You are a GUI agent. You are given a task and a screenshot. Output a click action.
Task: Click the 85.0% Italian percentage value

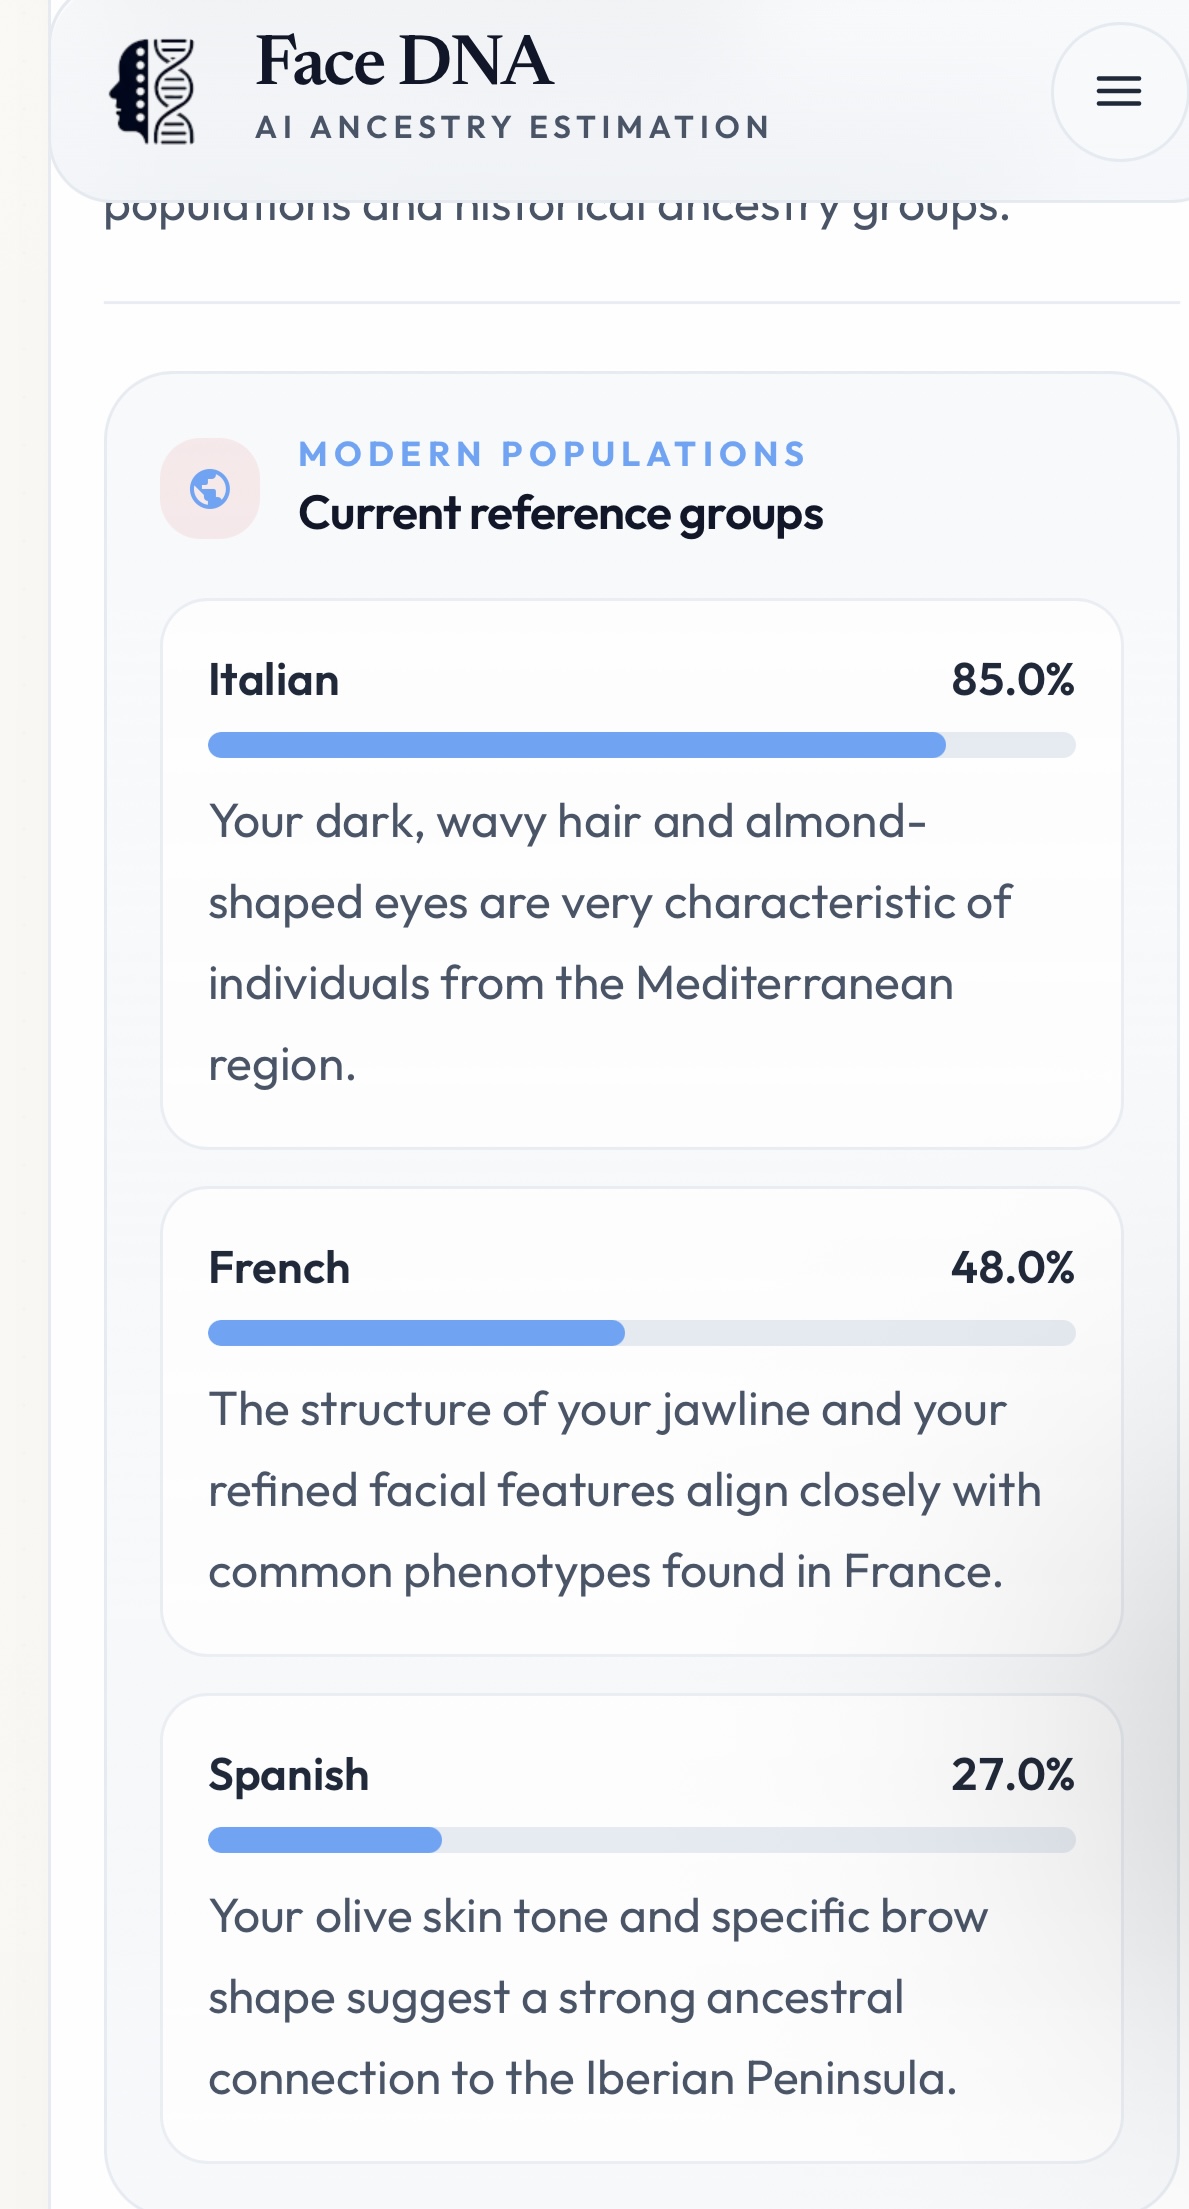[1012, 680]
